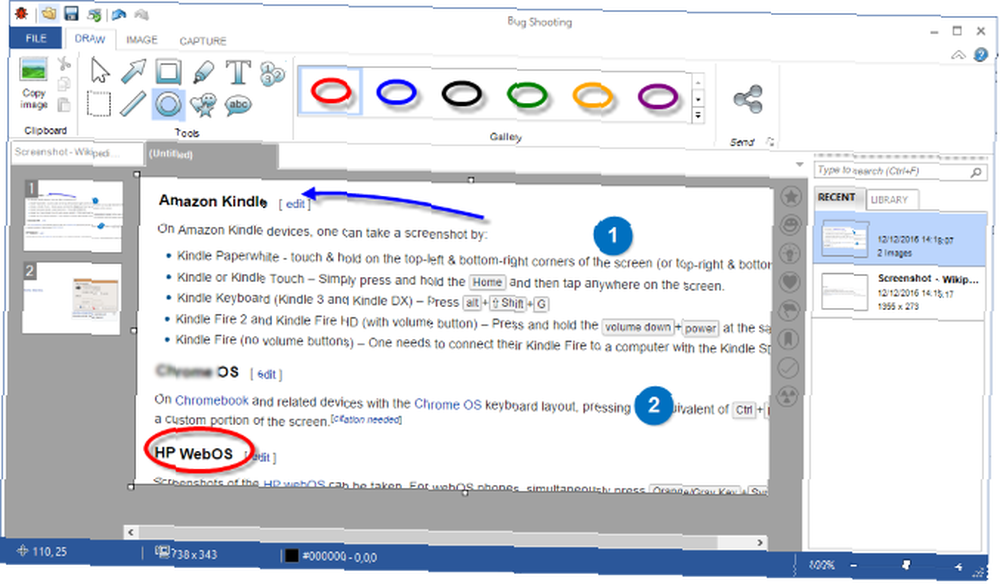Switch to the IMAGE ribbon tab
The width and height of the screenshot is (1000, 584).
(x=142, y=40)
